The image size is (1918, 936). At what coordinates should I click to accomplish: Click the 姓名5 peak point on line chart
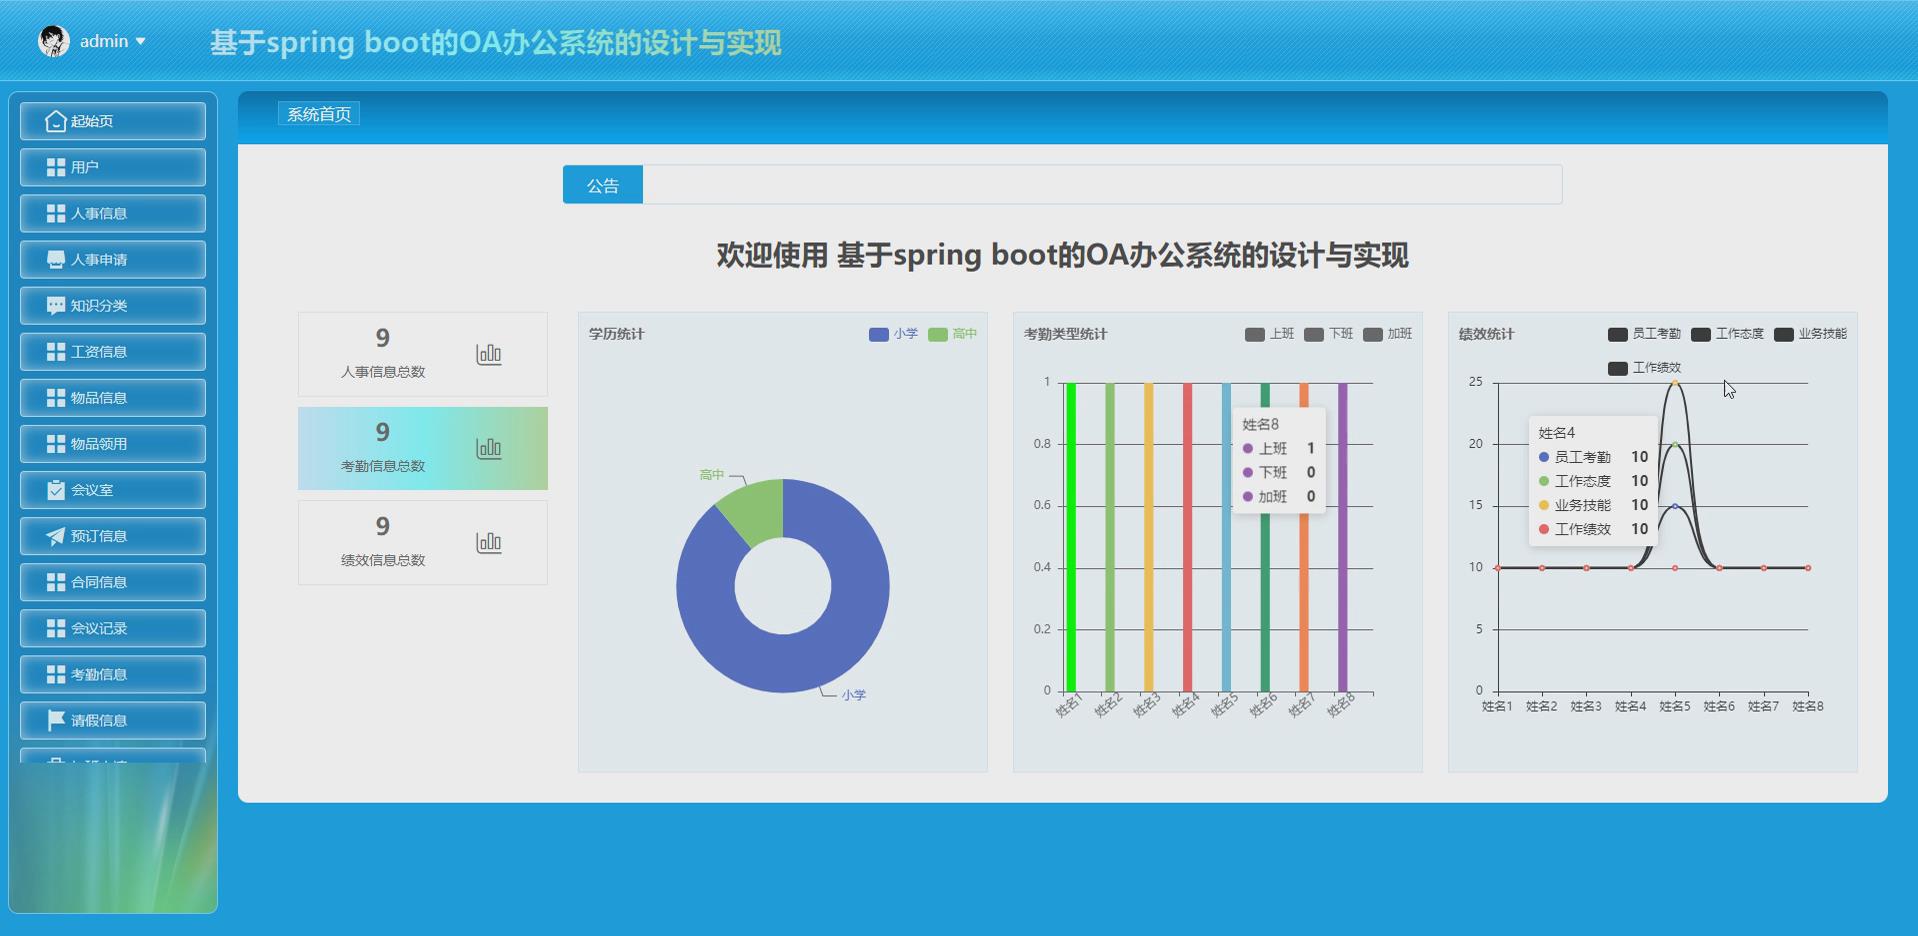[x=1675, y=383]
